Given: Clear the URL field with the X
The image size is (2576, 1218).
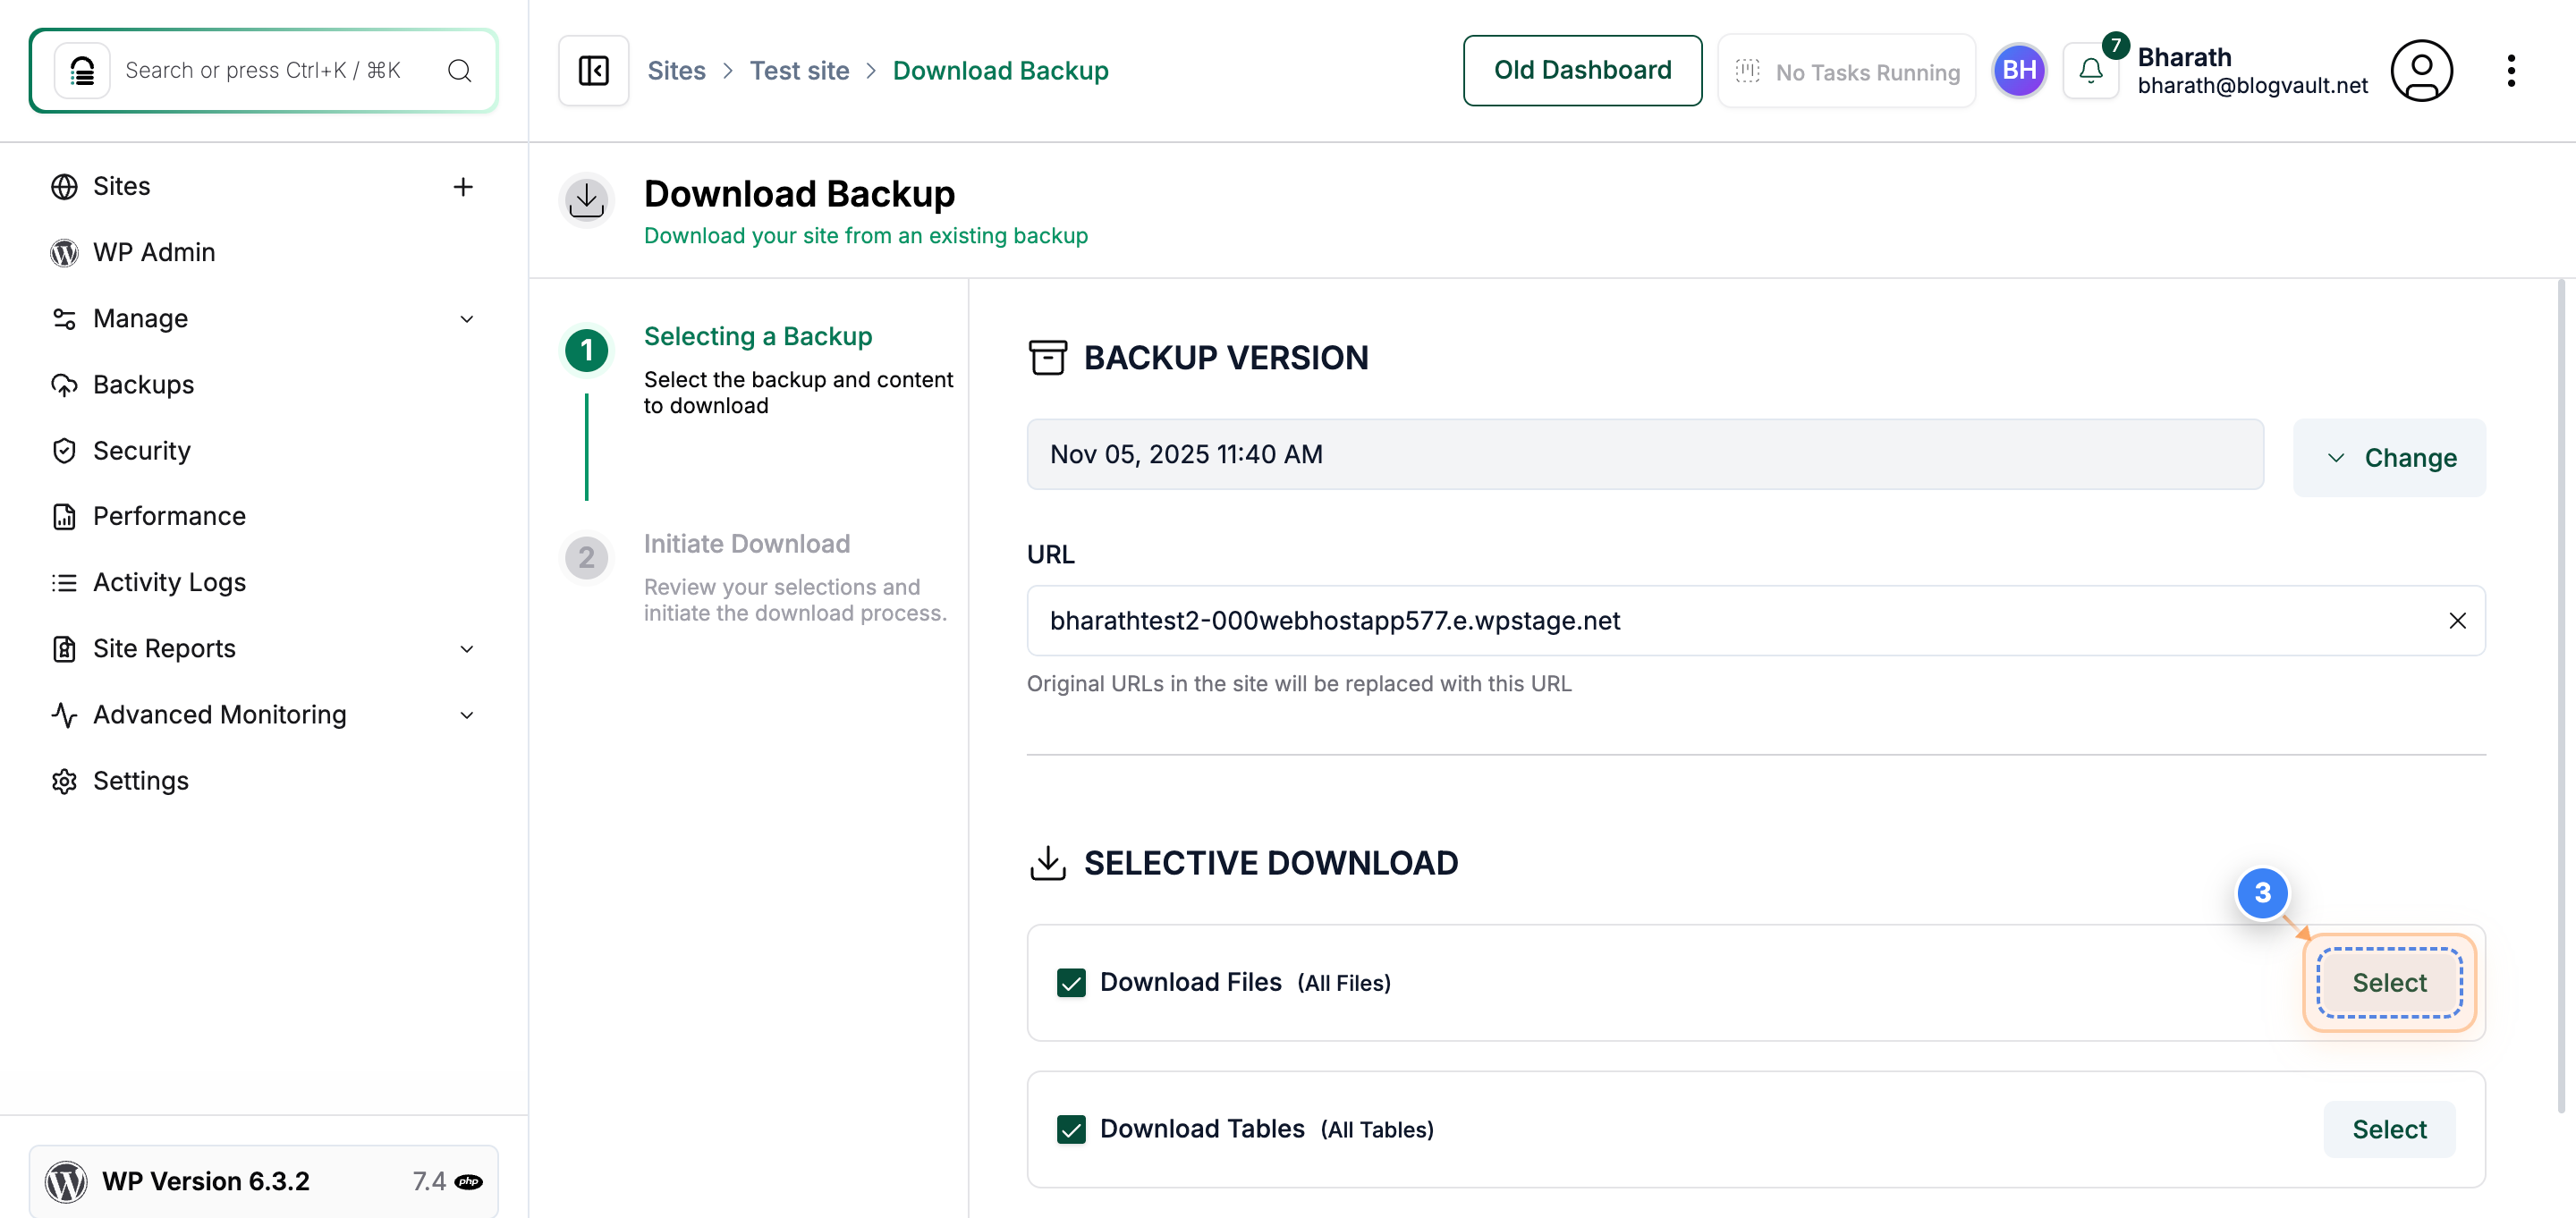Looking at the screenshot, I should [x=2459, y=620].
